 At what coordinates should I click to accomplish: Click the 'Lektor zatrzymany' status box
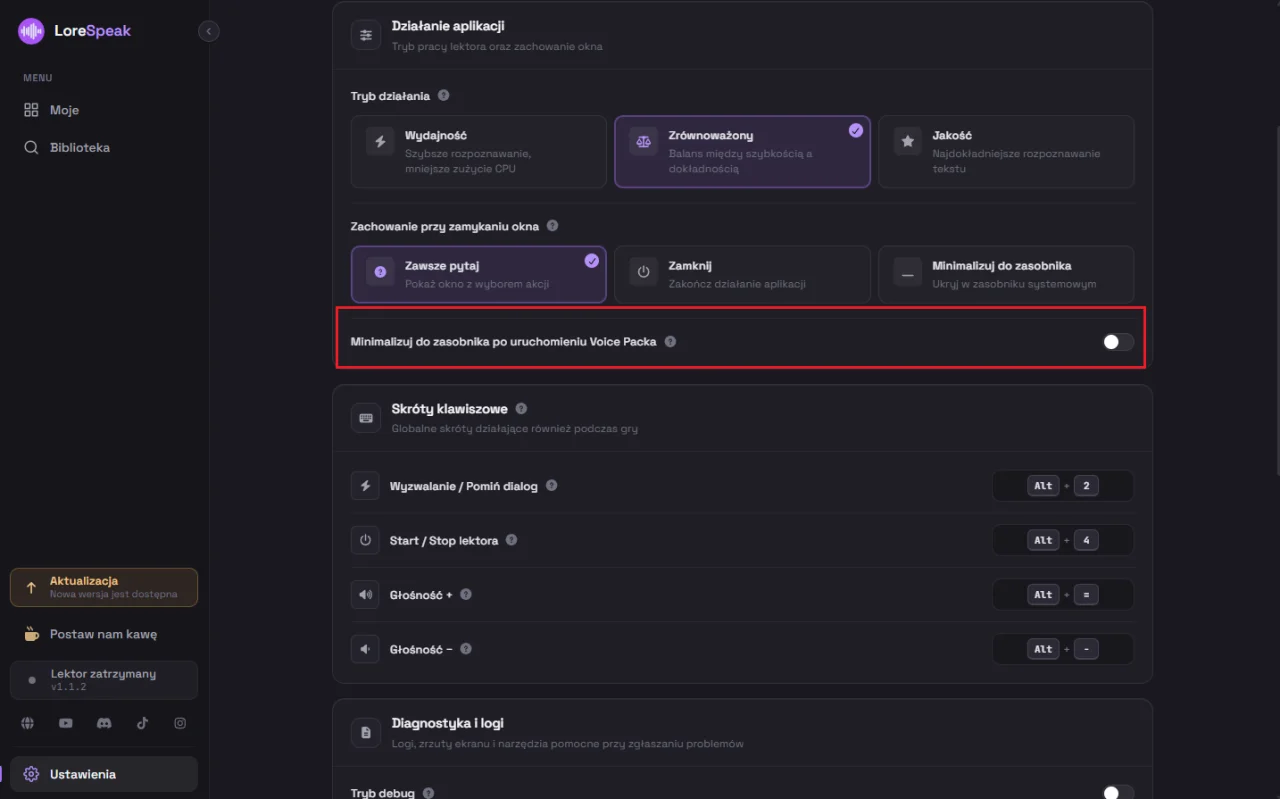tap(104, 680)
